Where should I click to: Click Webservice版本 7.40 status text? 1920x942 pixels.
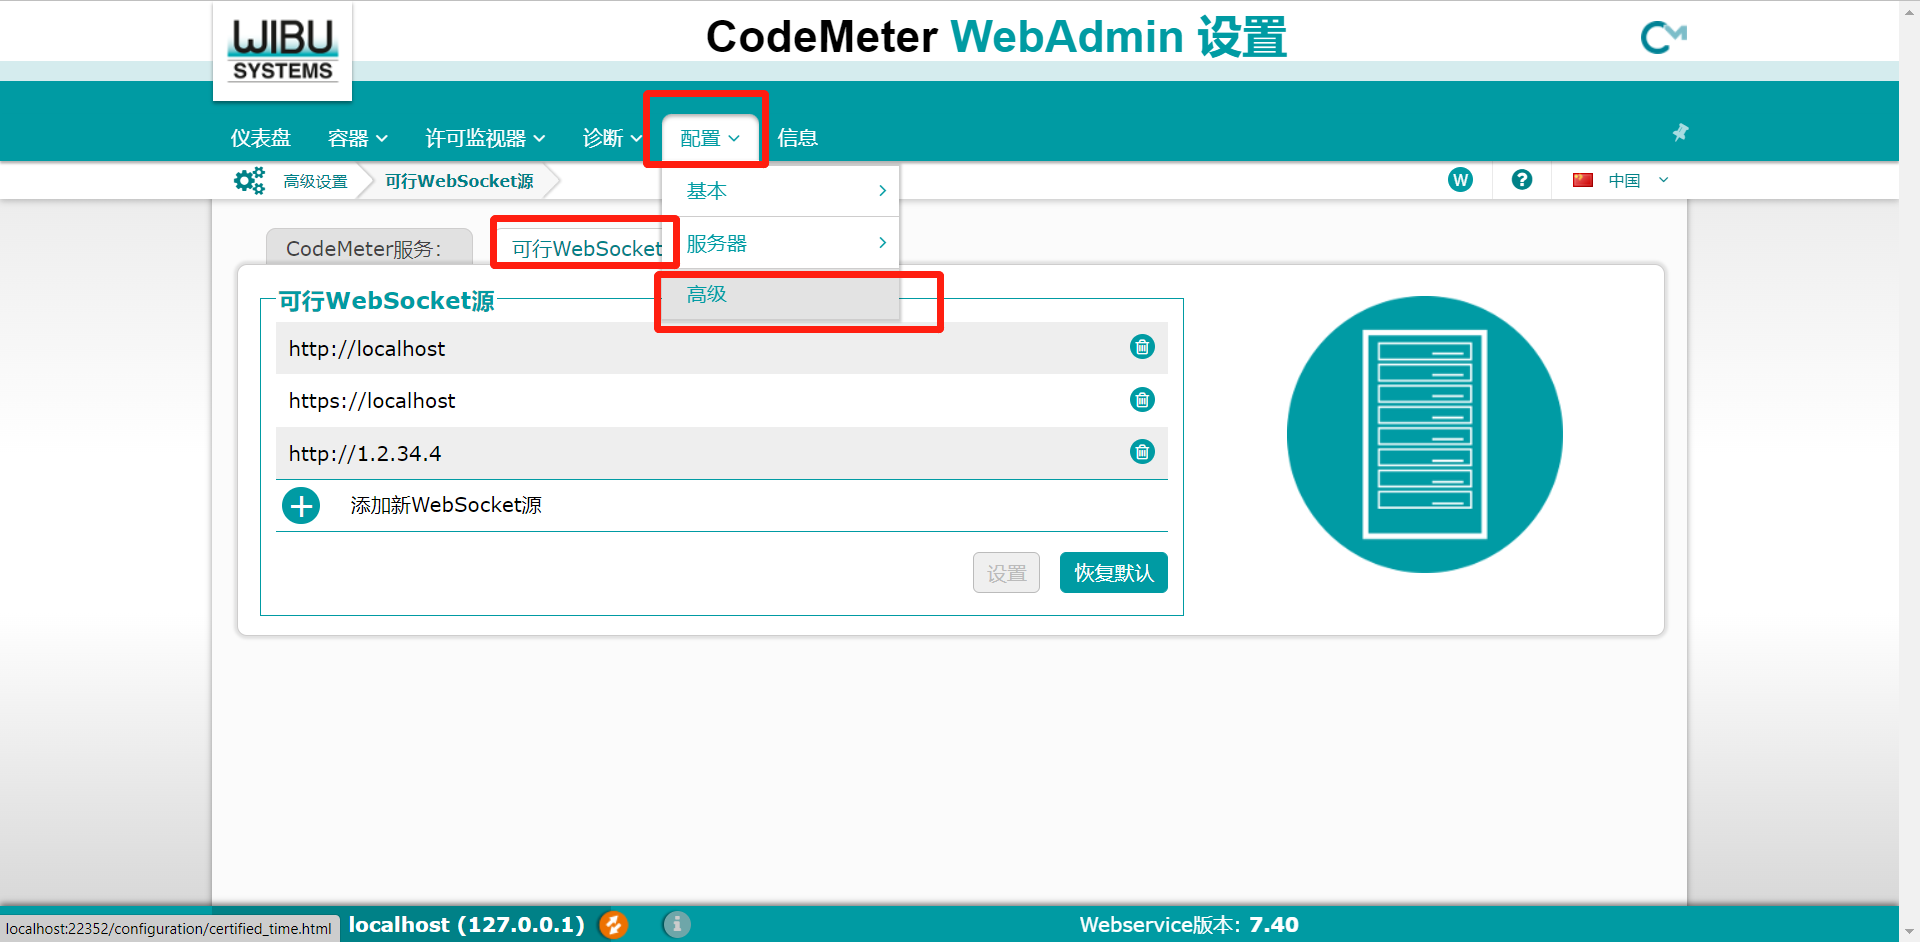[x=1189, y=925]
